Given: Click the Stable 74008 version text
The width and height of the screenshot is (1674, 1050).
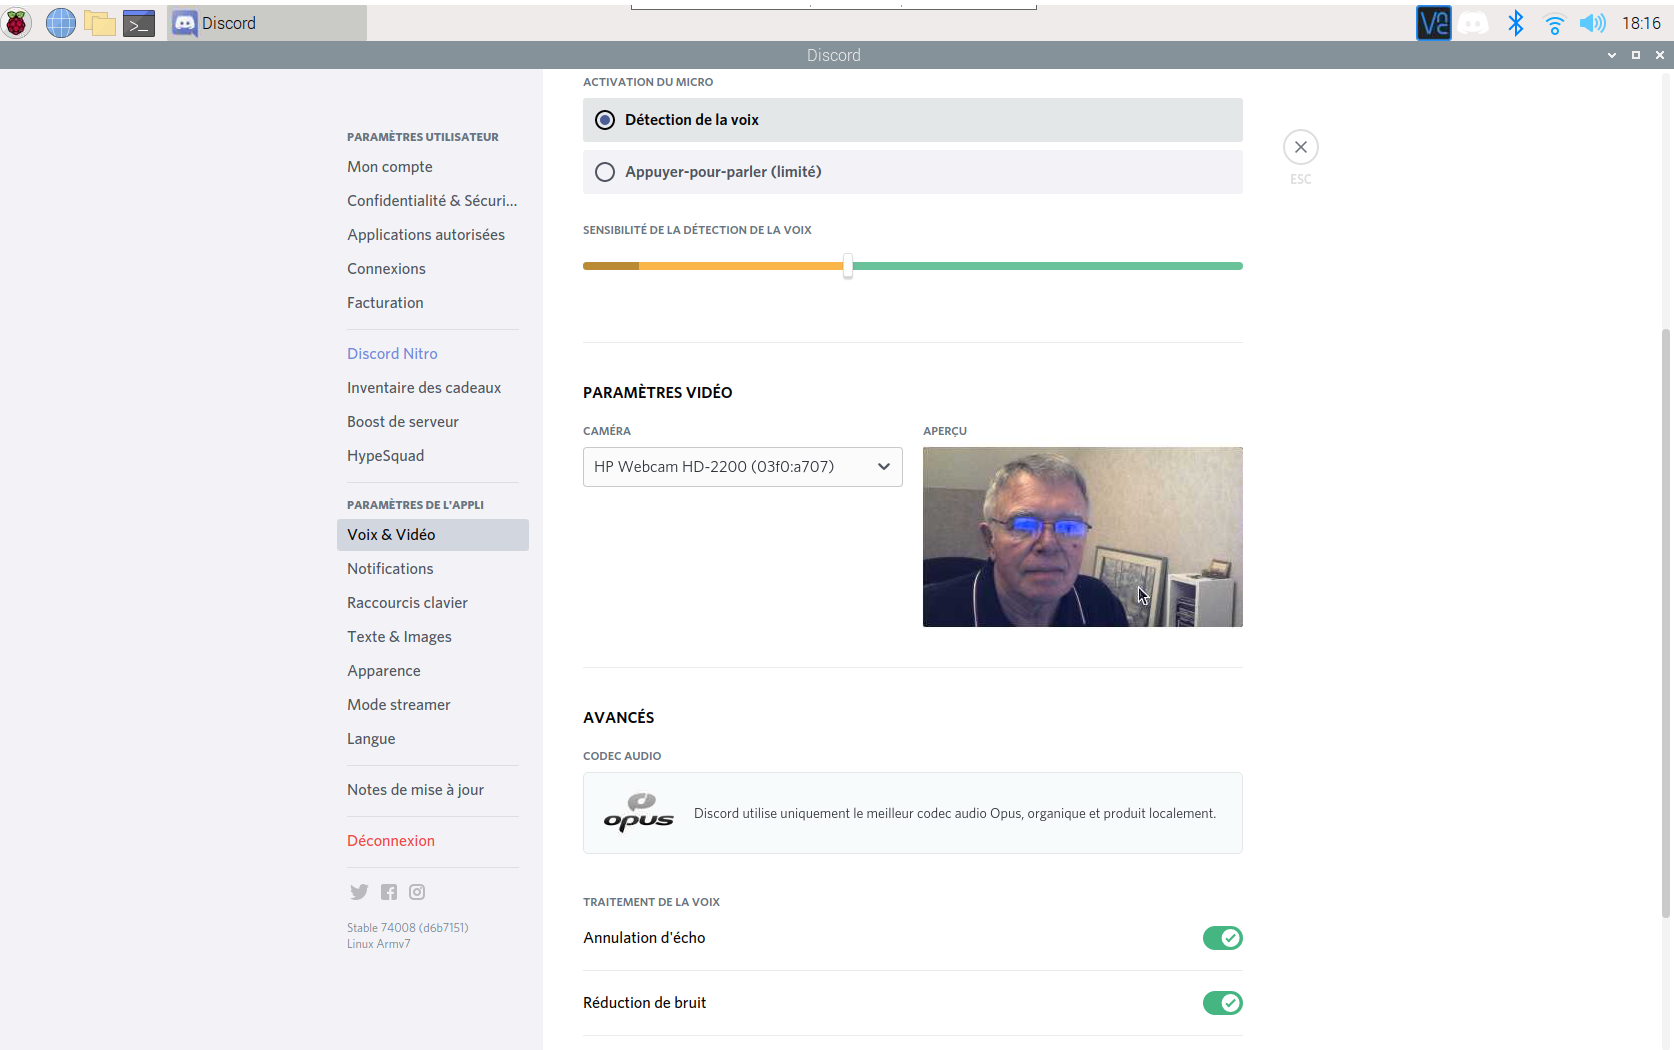Looking at the screenshot, I should pyautogui.click(x=407, y=928).
